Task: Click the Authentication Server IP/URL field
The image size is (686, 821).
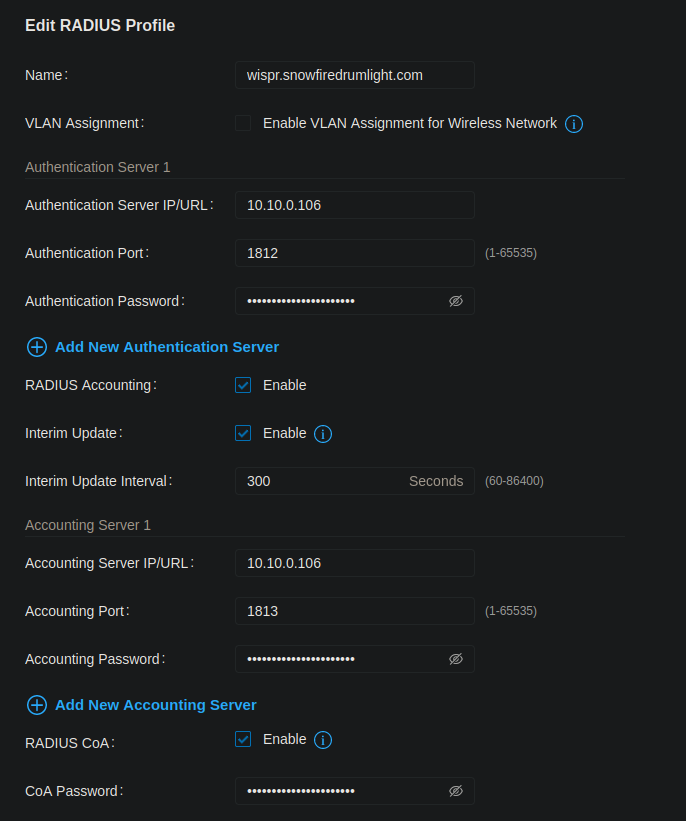Action: (354, 205)
